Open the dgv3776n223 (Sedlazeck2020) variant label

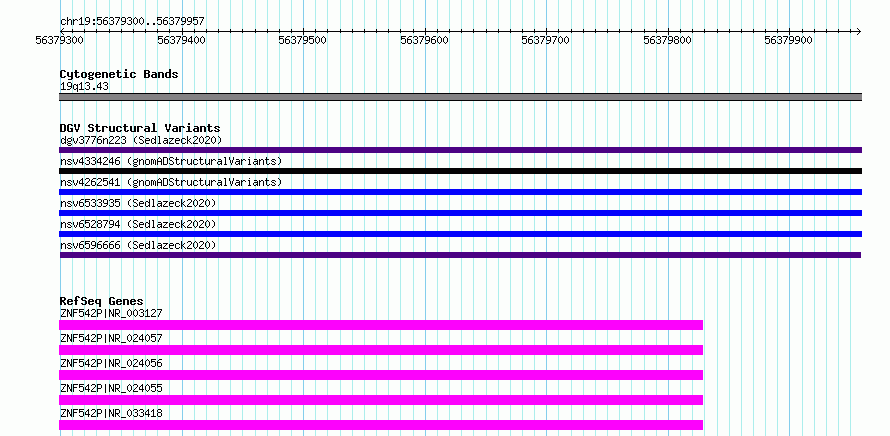[141, 140]
